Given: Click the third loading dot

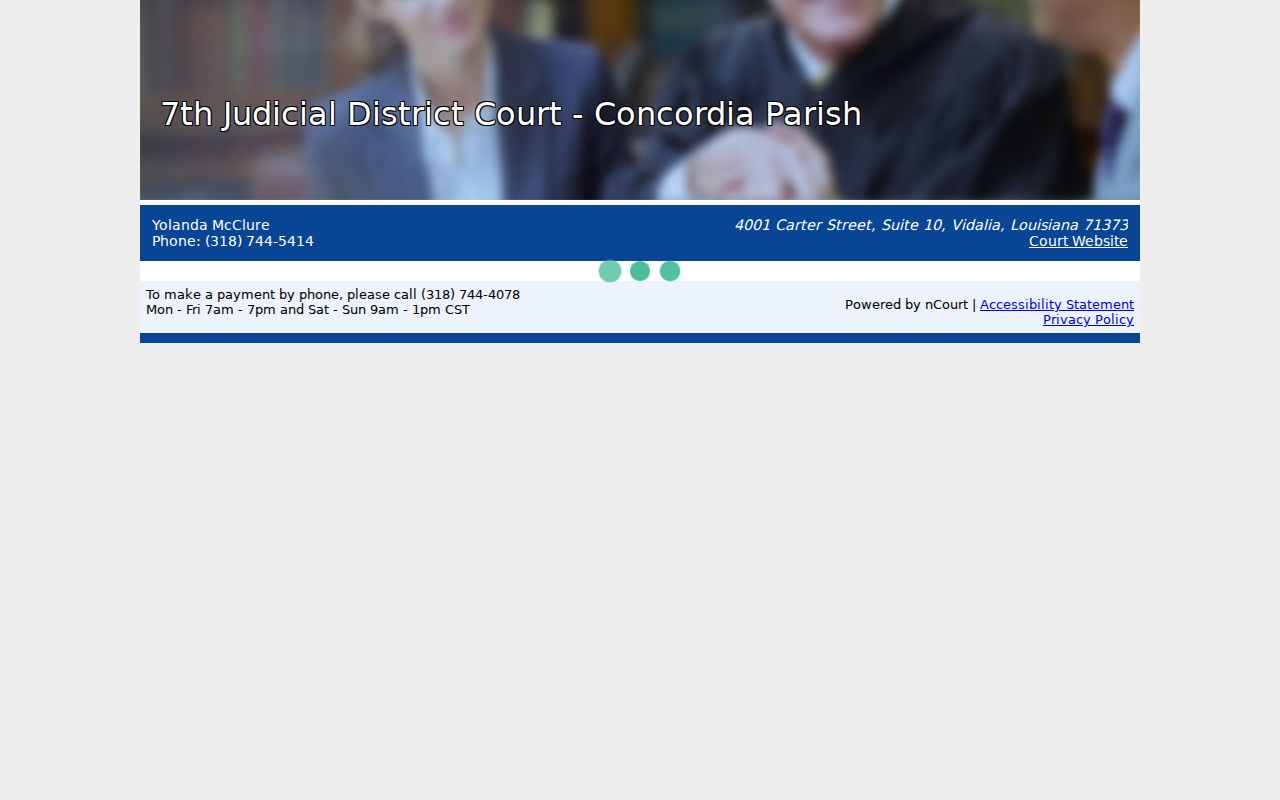Looking at the screenshot, I should pyautogui.click(x=670, y=271).
